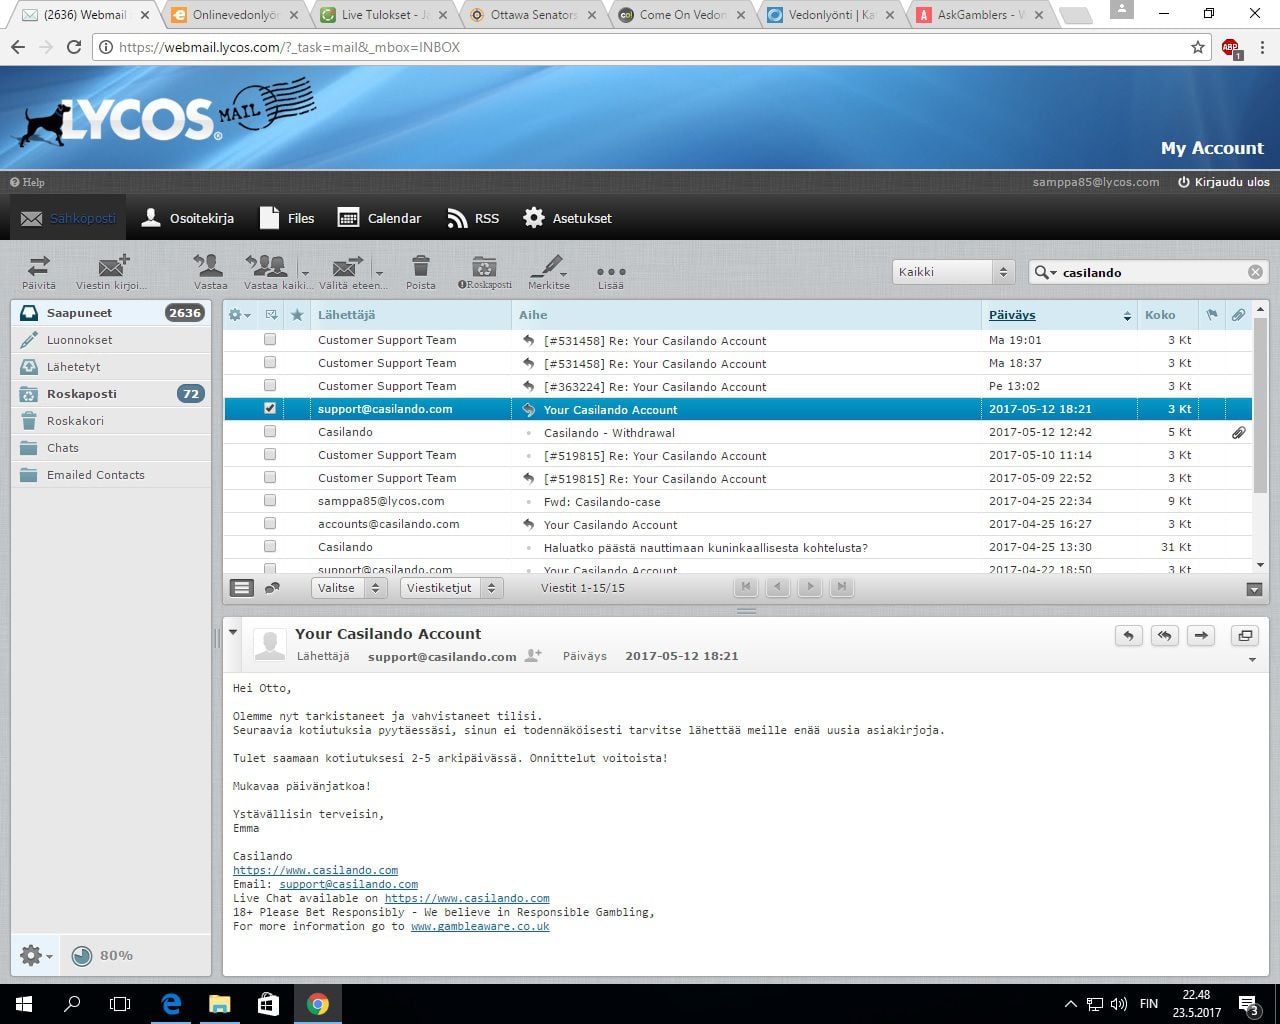Viewport: 1280px width, 1024px height.
Task: Log out via Kirjaudu ulos
Action: [1224, 182]
